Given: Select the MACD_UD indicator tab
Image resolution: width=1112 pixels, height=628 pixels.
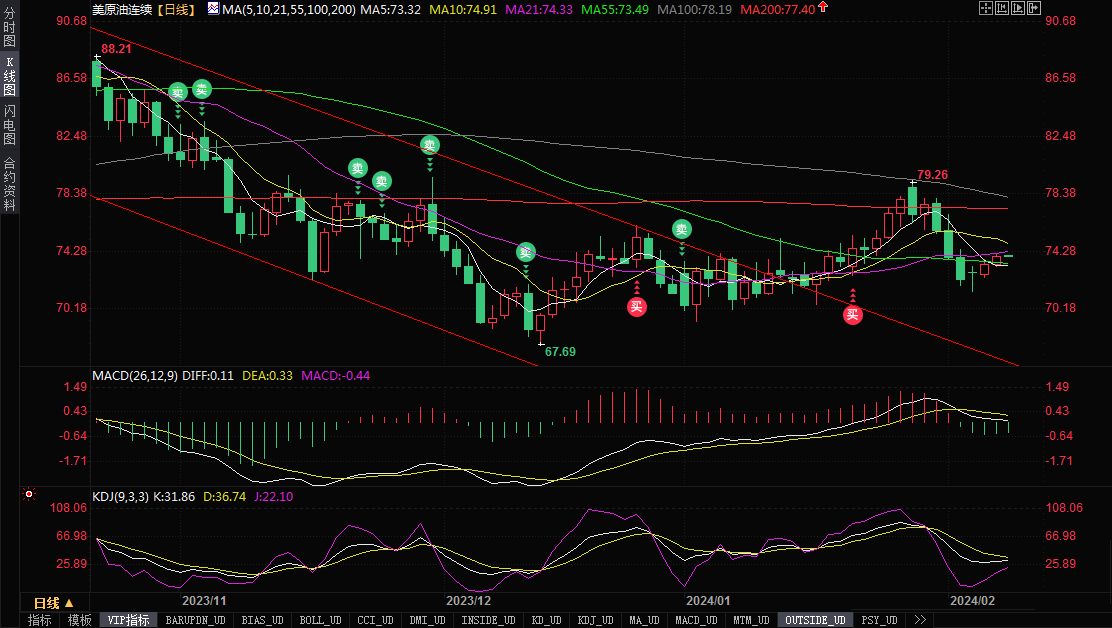Looking at the screenshot, I should point(694,620).
